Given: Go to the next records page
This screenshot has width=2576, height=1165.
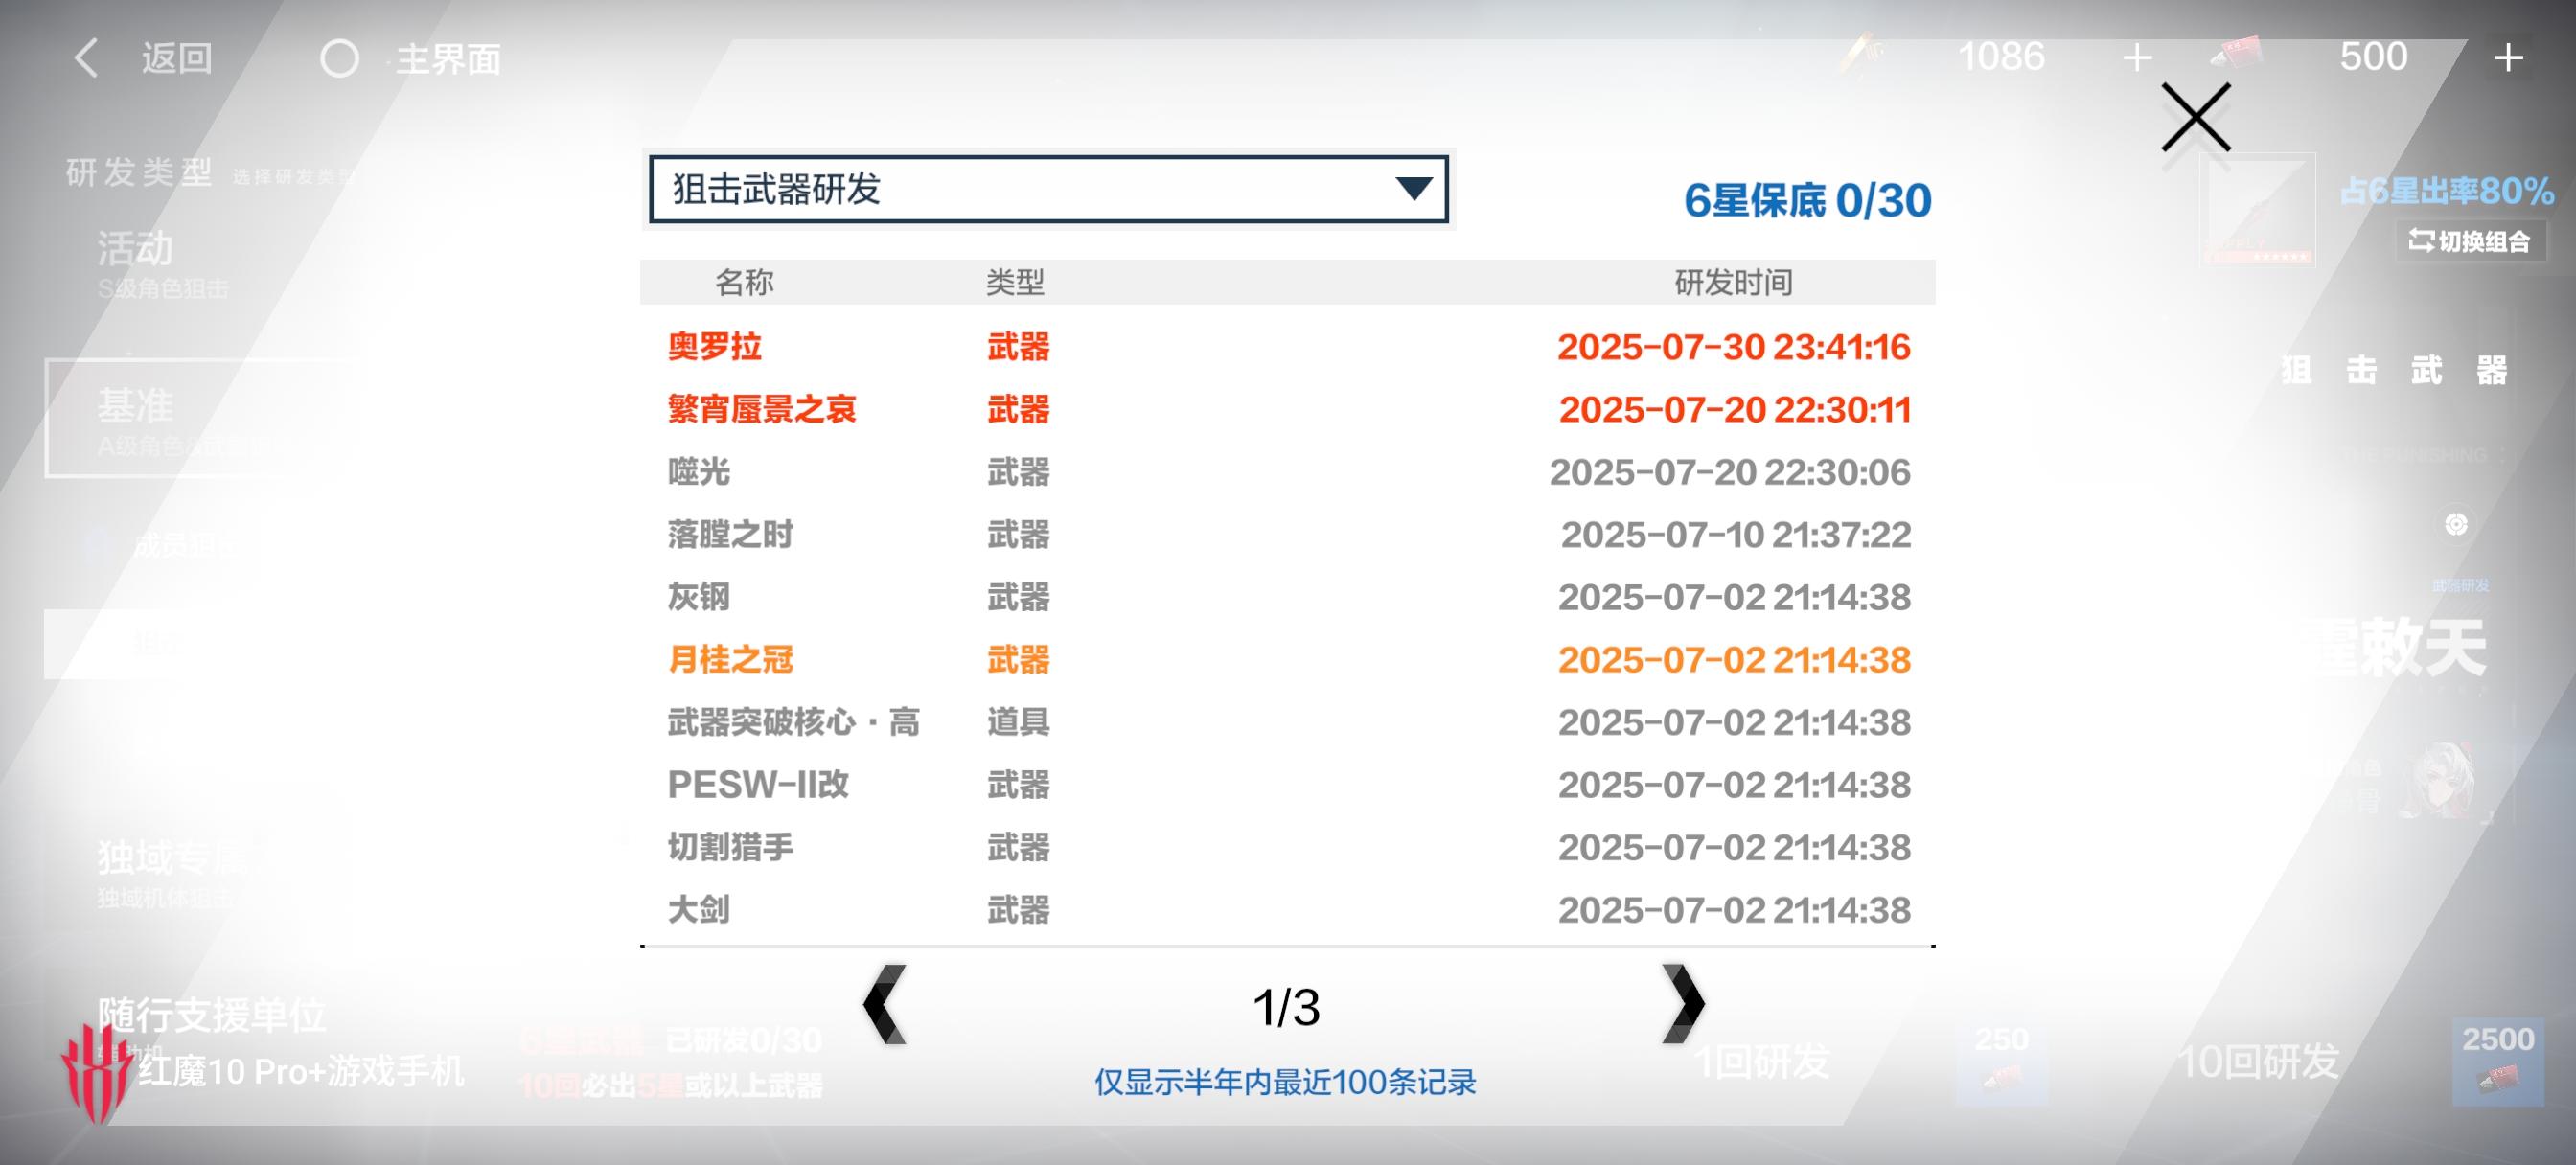Looking at the screenshot, I should point(1683,1003).
